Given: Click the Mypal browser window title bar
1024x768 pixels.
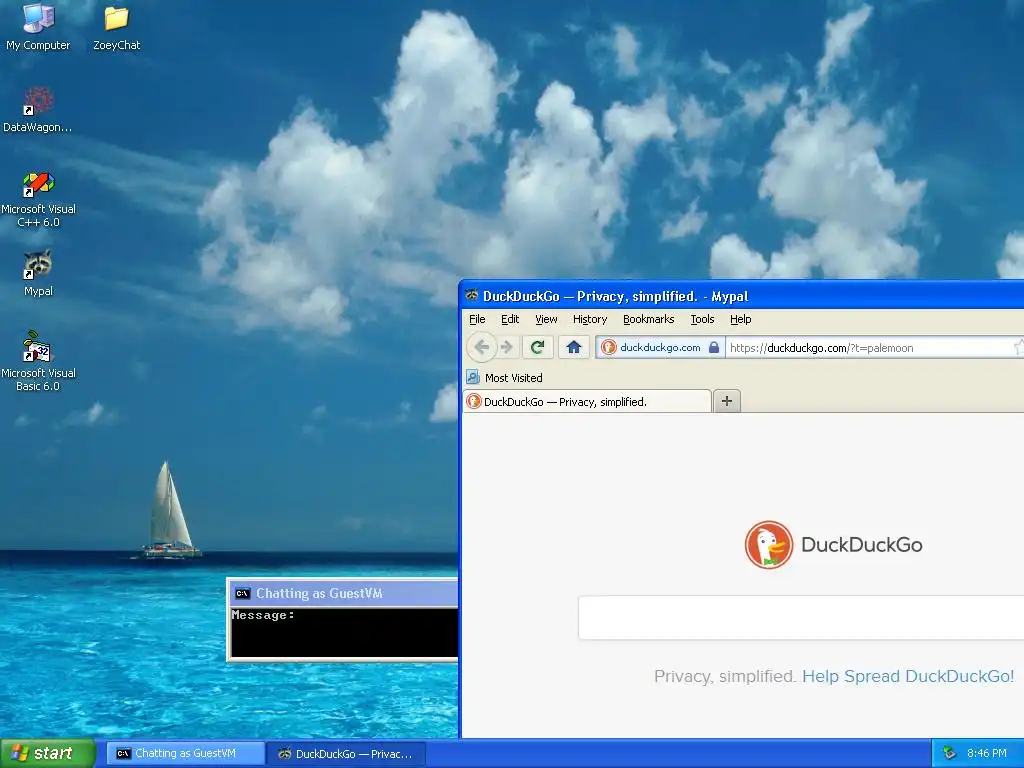Looking at the screenshot, I should coord(741,296).
